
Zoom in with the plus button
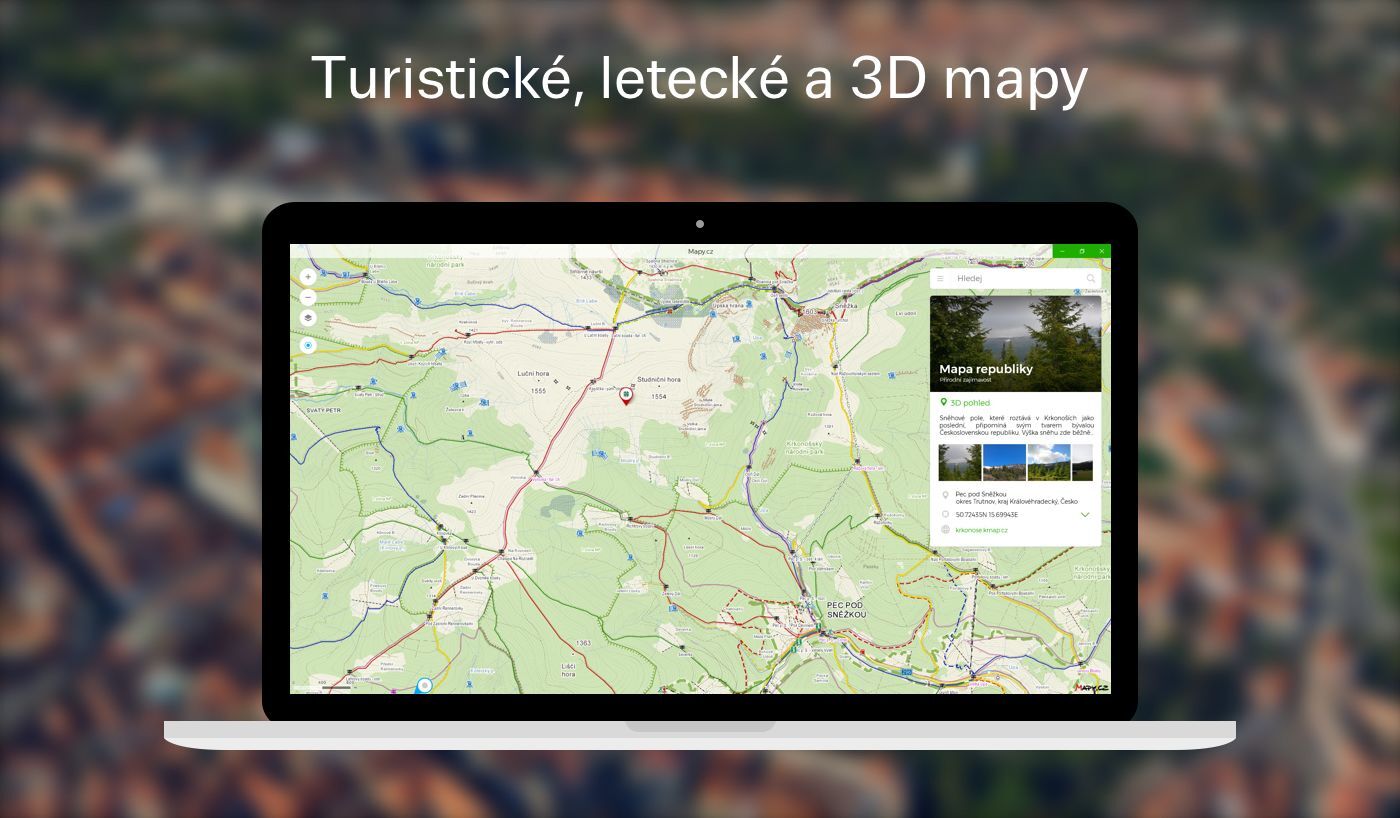(x=308, y=276)
